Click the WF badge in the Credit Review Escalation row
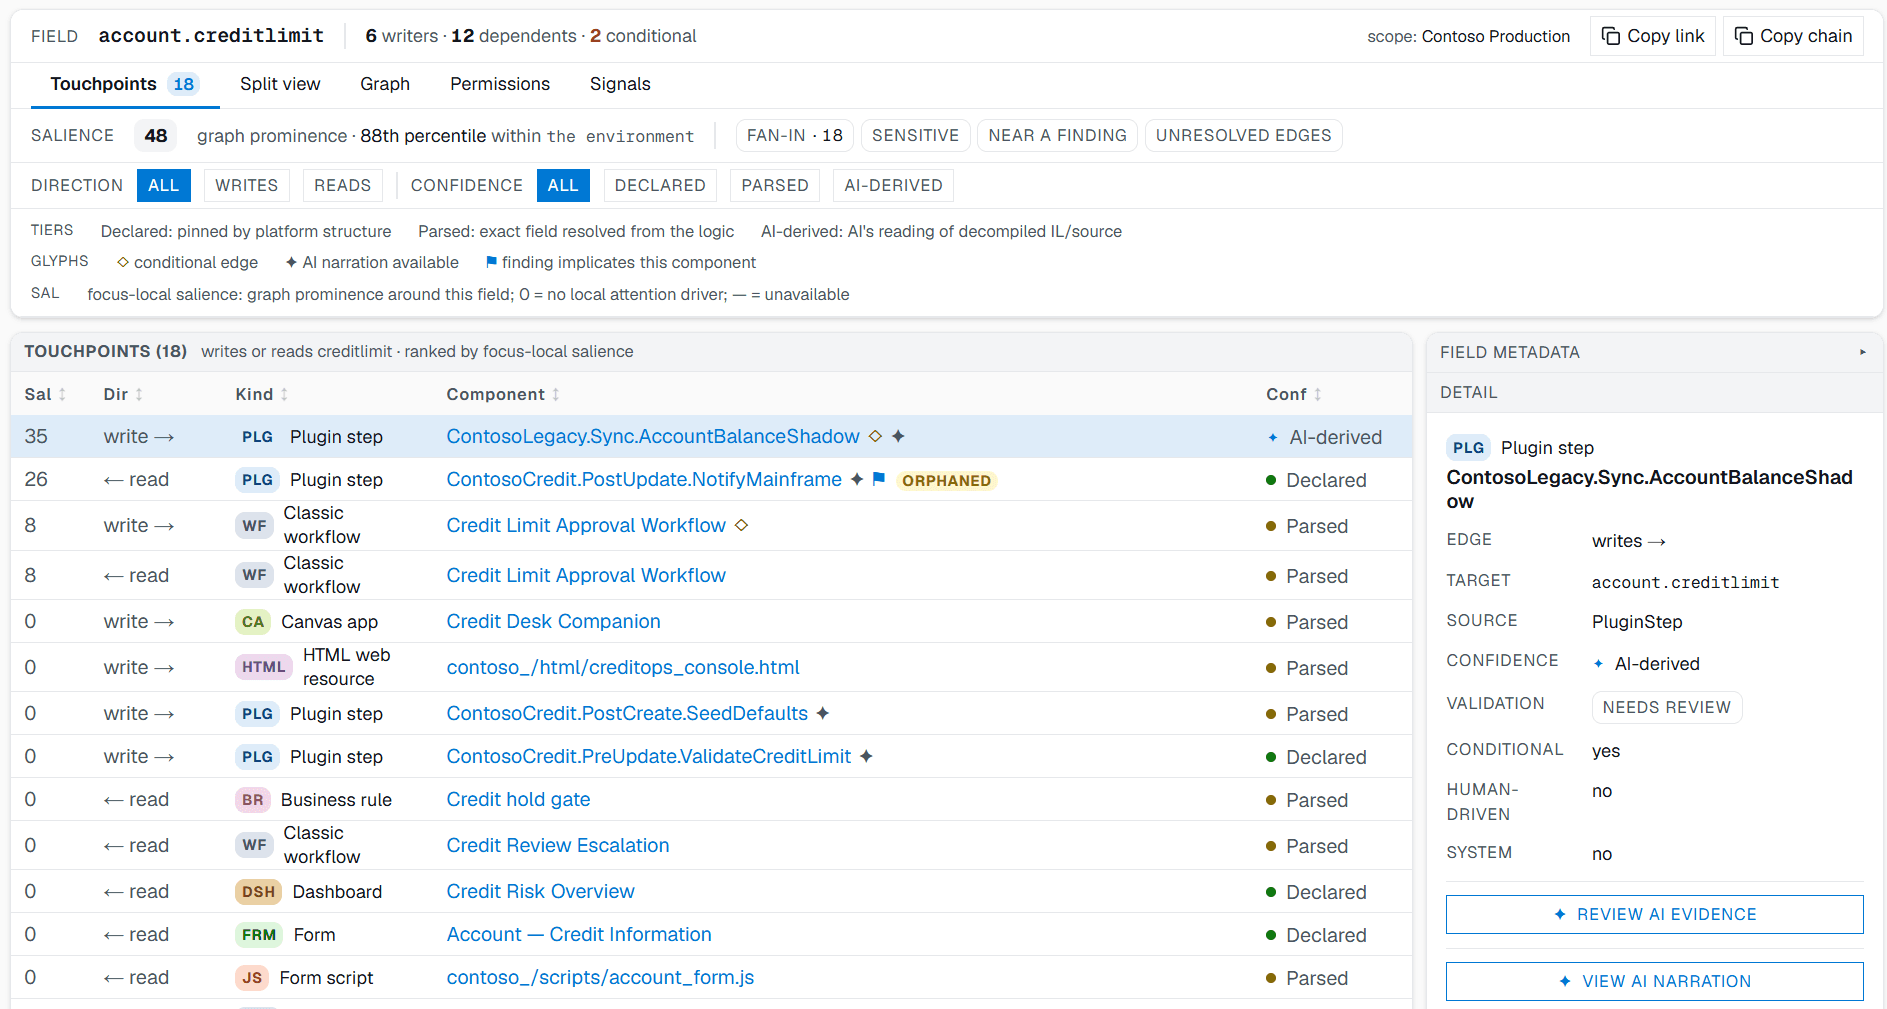Screen dimensions: 1887x1009 254,845
